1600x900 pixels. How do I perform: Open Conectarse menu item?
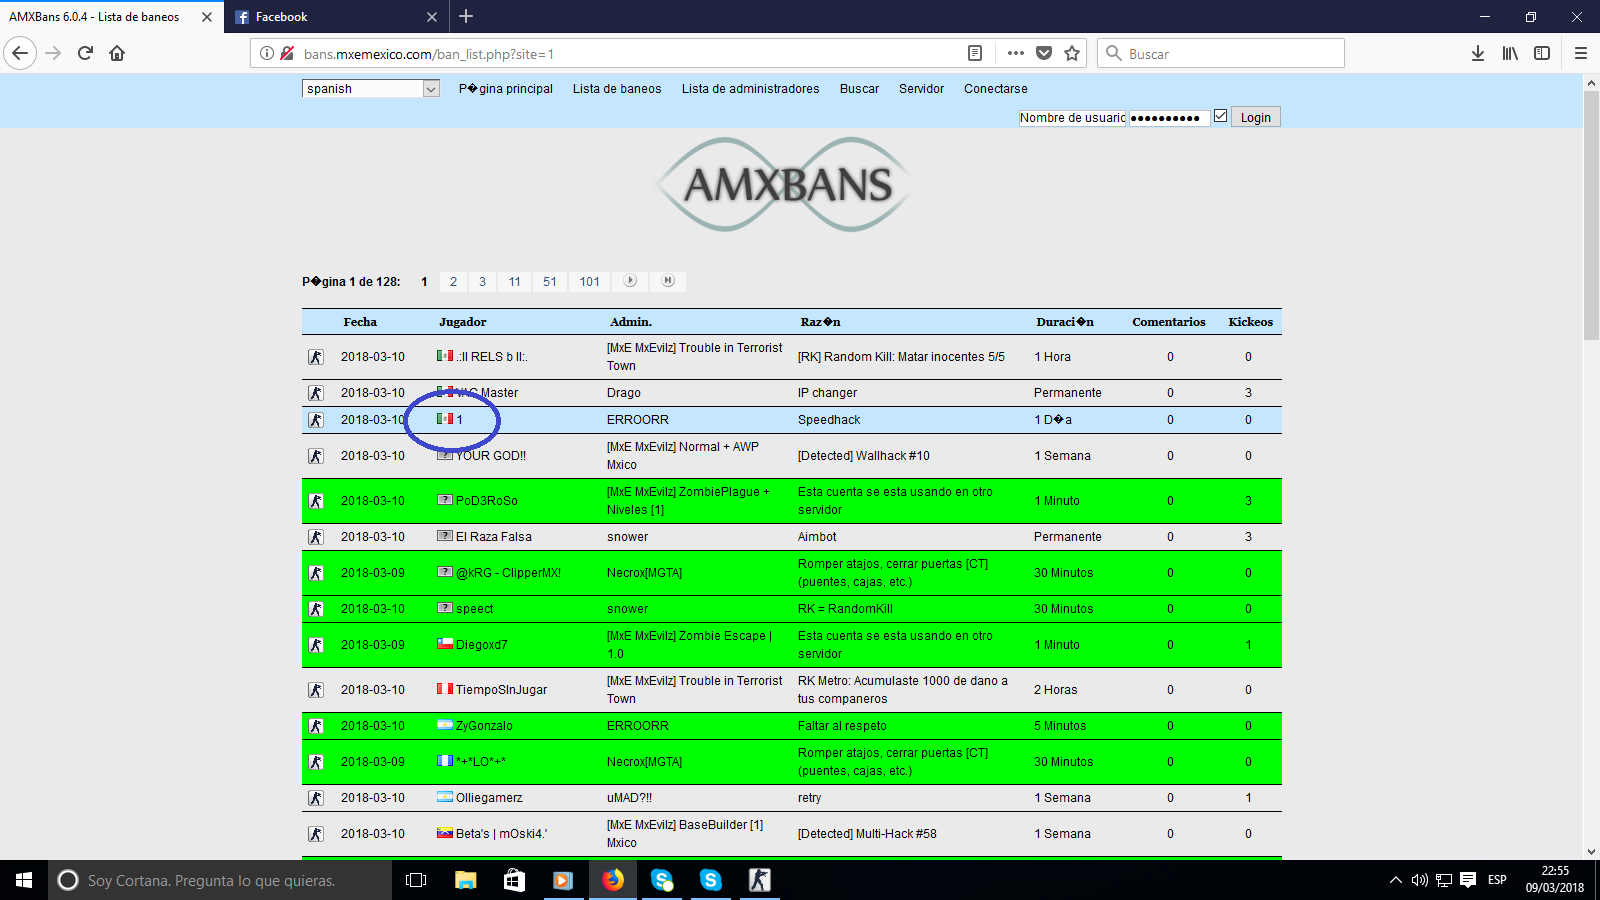pos(995,89)
